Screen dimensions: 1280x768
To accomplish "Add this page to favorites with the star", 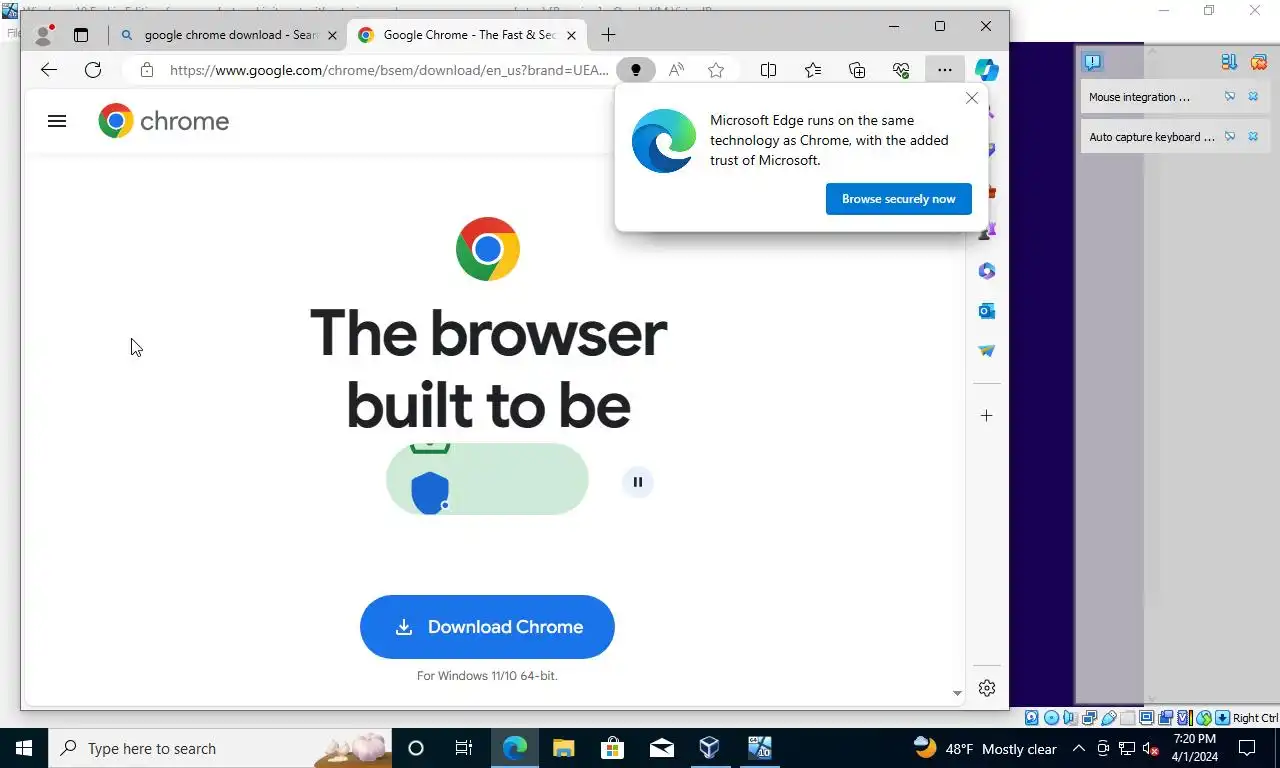I will pos(716,70).
